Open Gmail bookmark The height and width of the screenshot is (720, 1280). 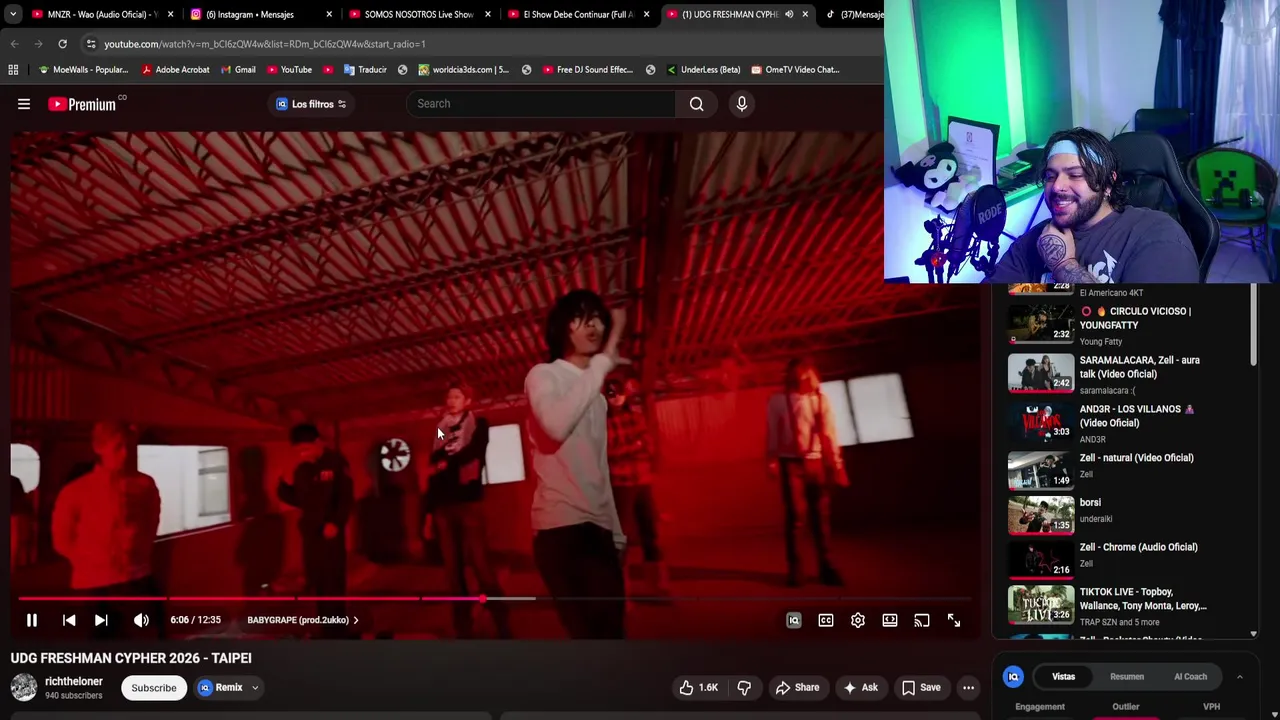(237, 70)
